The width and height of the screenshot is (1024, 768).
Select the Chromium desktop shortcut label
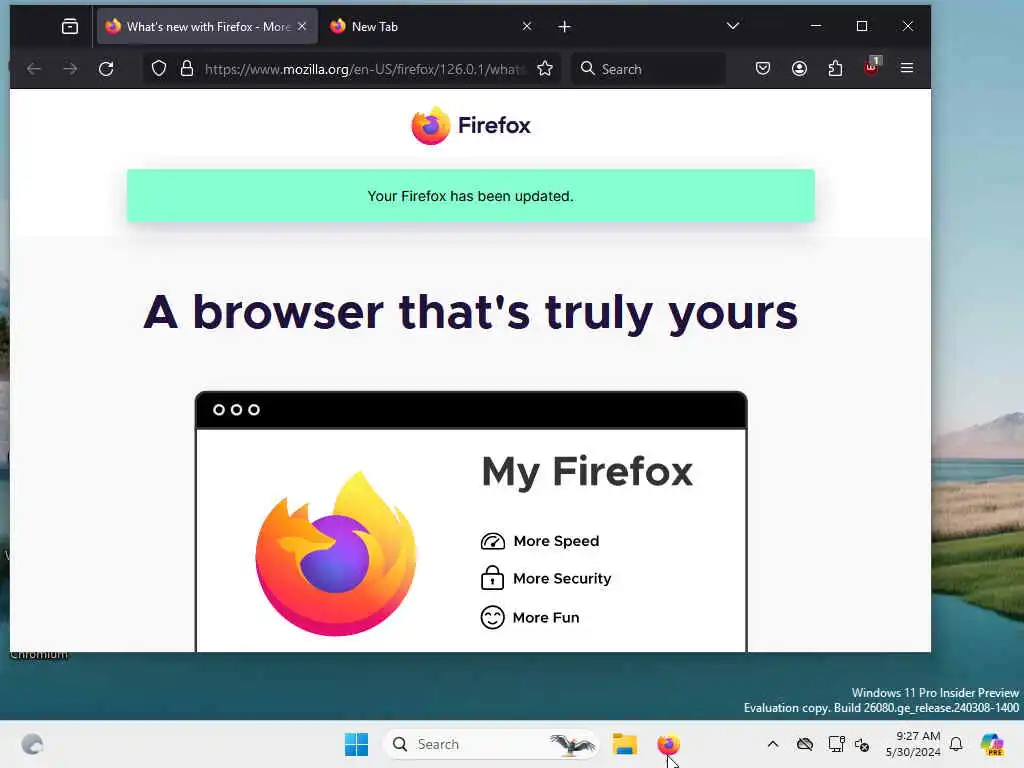pyautogui.click(x=39, y=655)
